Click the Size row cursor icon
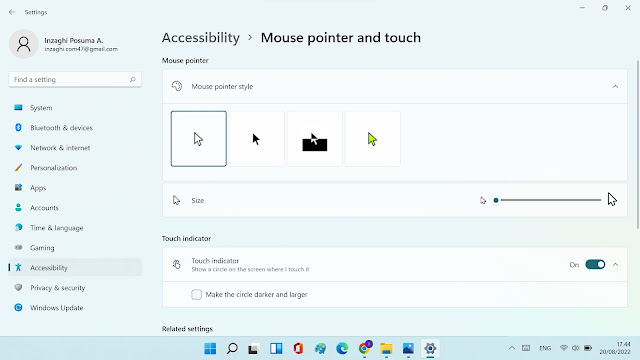640x360 pixels. (x=176, y=200)
